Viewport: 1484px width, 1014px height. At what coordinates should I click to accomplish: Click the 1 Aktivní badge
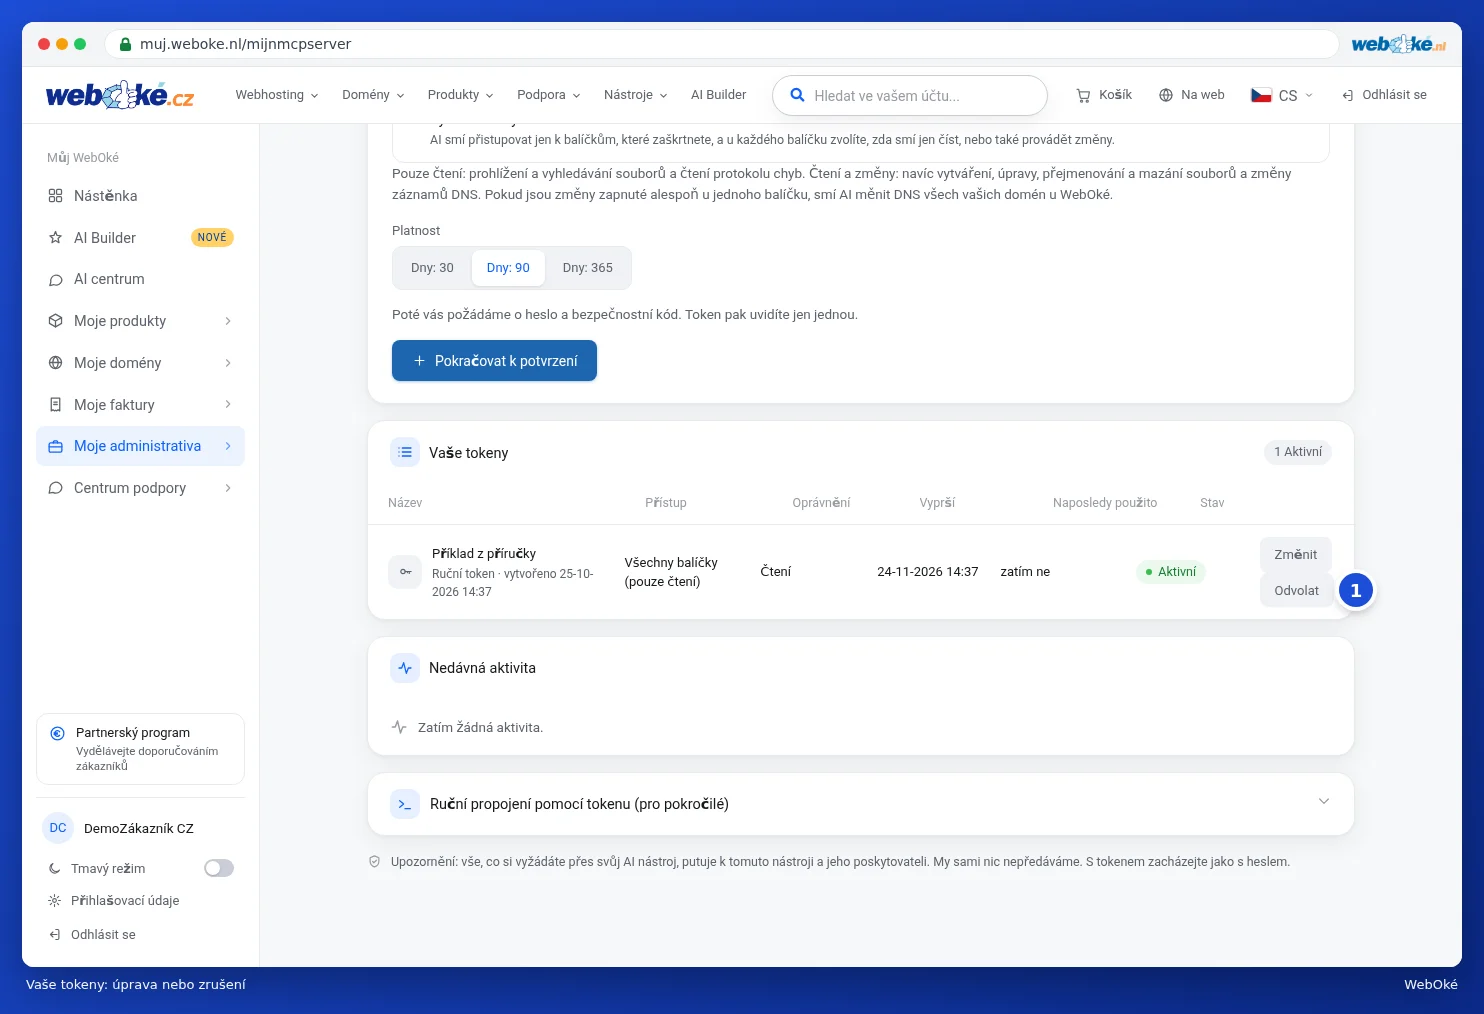tap(1298, 452)
